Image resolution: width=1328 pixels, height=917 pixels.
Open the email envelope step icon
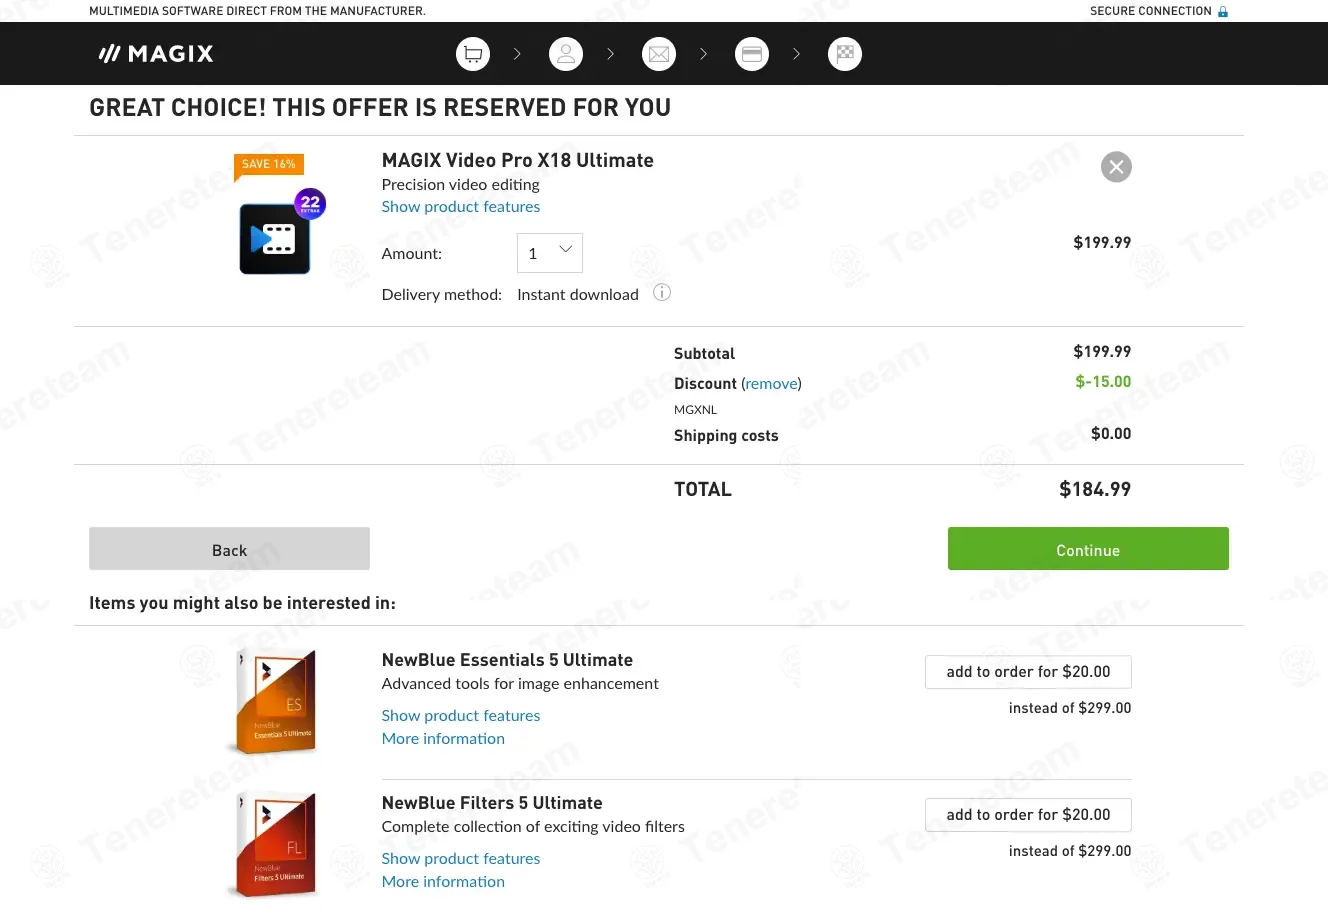659,54
